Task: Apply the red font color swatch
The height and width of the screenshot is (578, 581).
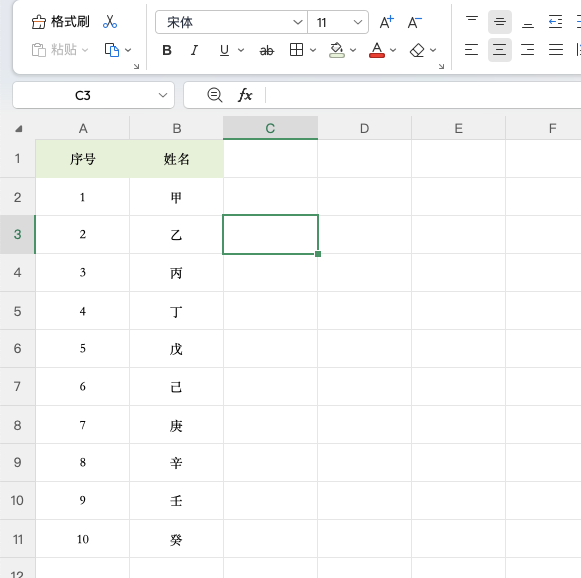Action: 377,50
